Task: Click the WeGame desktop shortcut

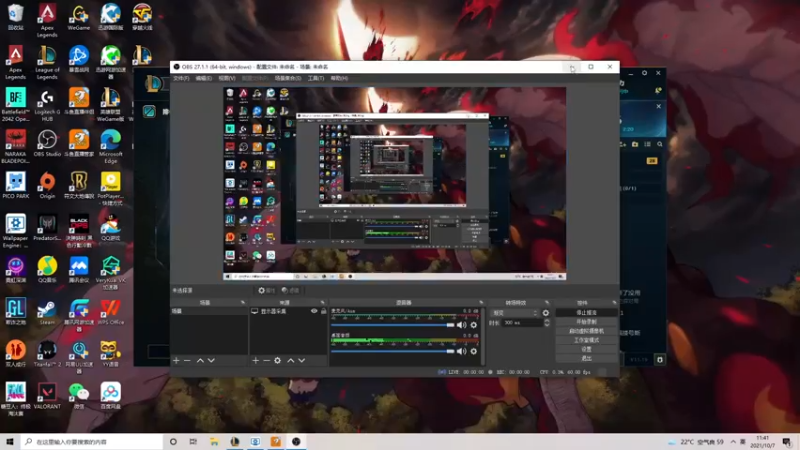Action: [x=79, y=17]
